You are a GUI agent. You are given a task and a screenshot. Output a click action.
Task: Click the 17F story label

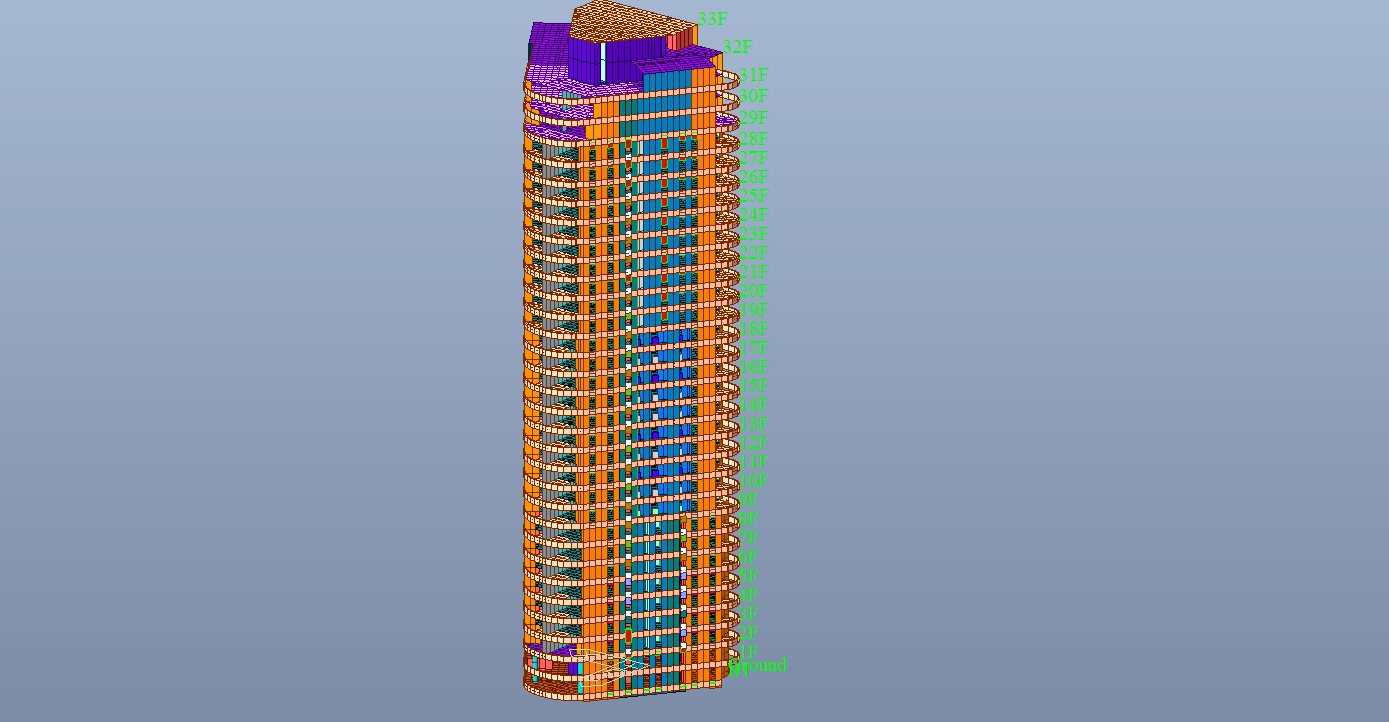754,348
